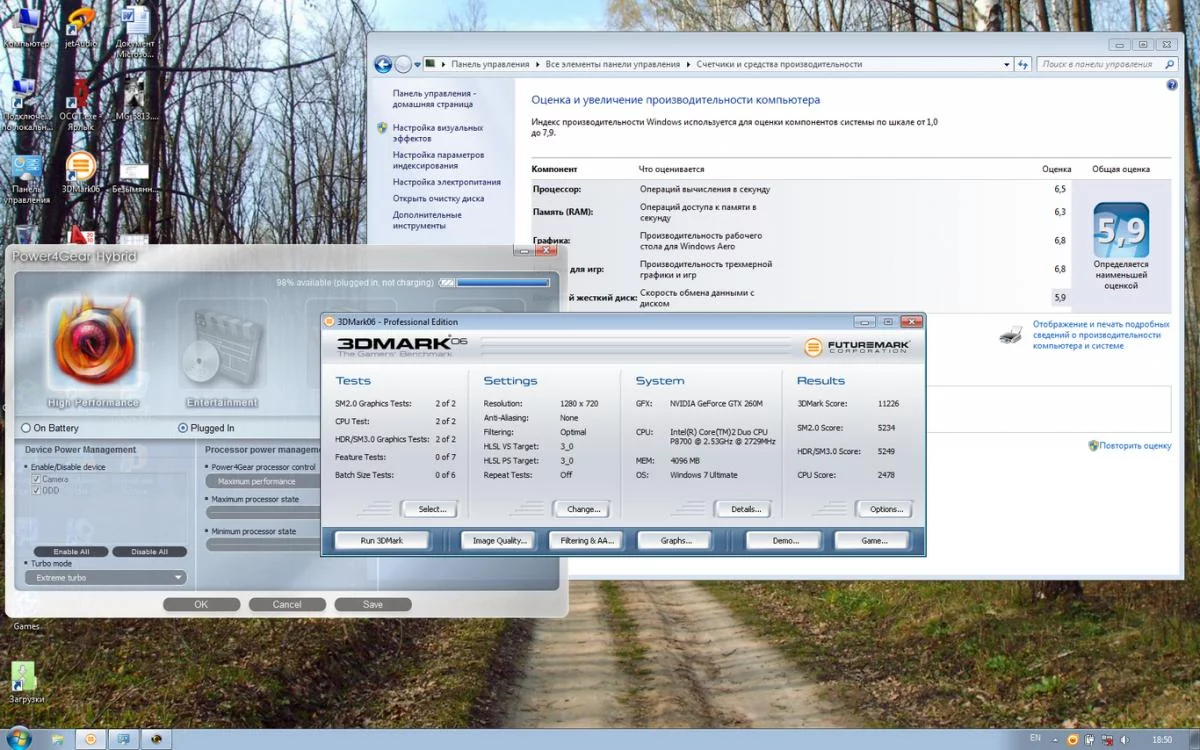Go back in Control Panel window

[x=383, y=64]
